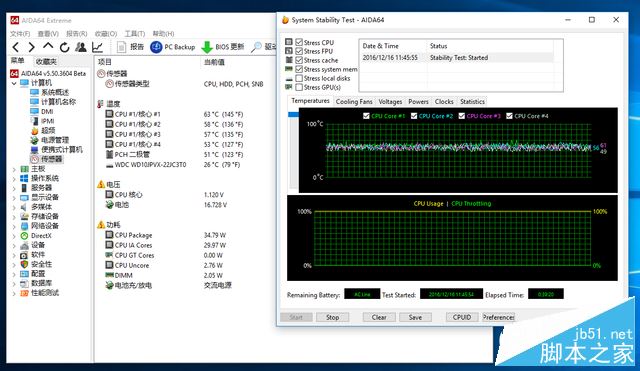Toggle CPU Core #4 graph checkbox
The width and height of the screenshot is (640, 371).
tap(509, 116)
